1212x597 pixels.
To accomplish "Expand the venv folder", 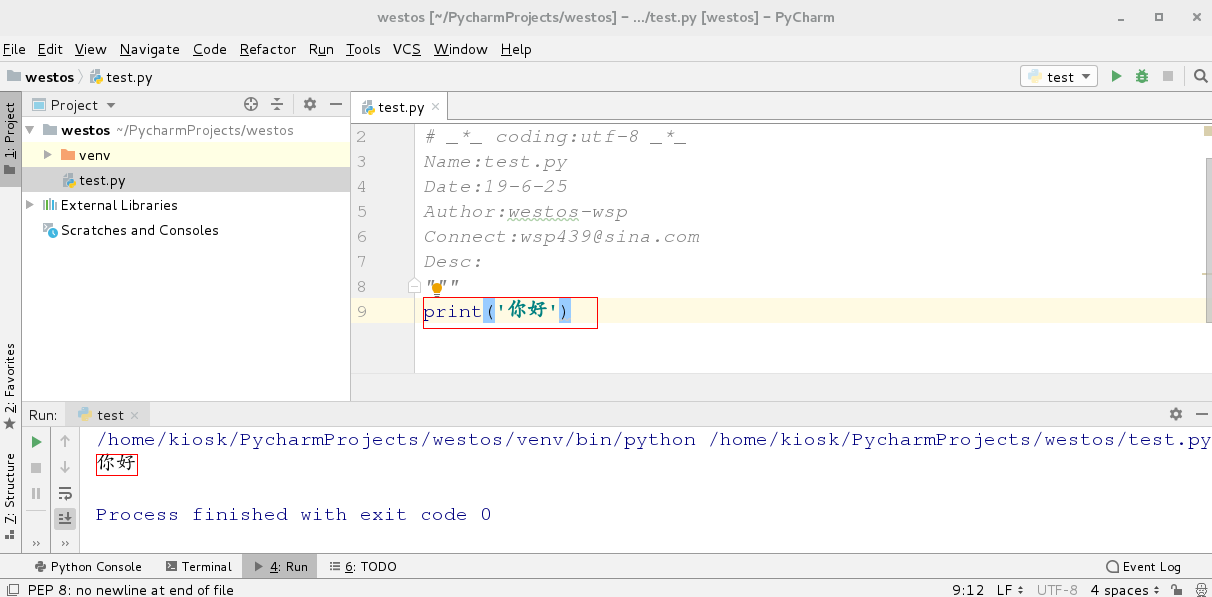I will click(47, 155).
